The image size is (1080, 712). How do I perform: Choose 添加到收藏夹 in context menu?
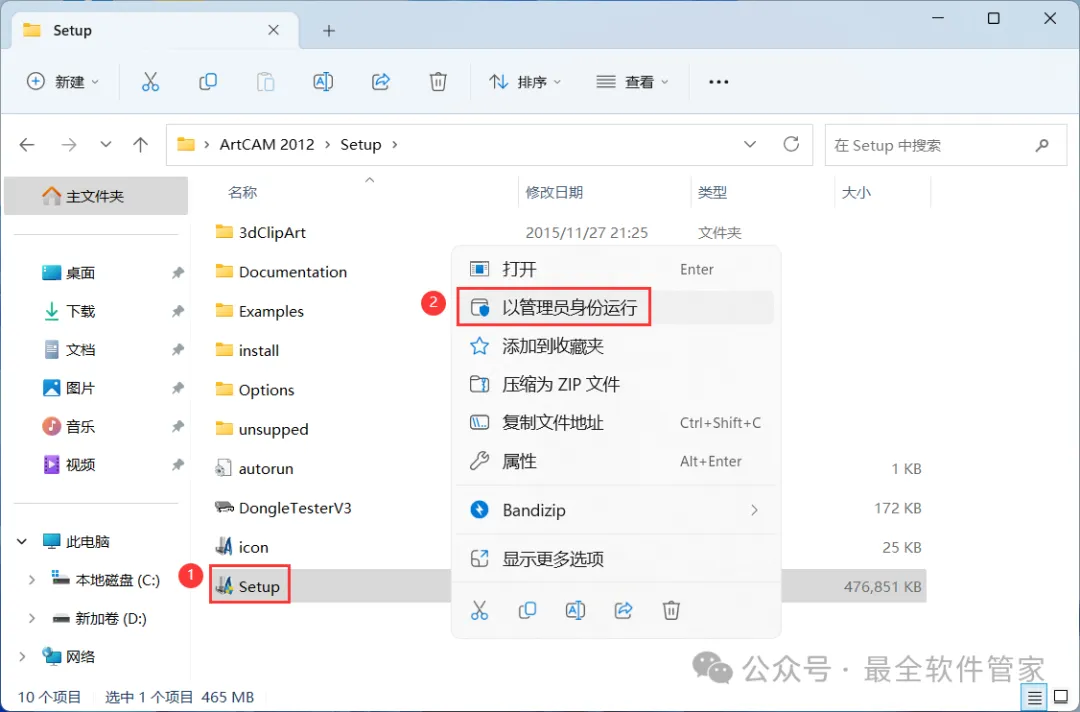(615, 346)
